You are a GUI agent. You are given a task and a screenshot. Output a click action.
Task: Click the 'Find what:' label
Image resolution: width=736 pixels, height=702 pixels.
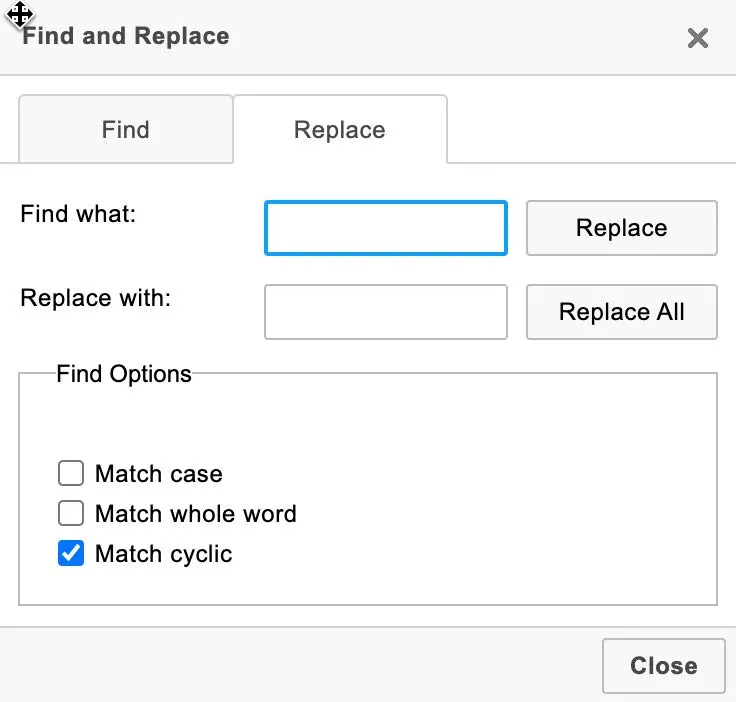78,214
